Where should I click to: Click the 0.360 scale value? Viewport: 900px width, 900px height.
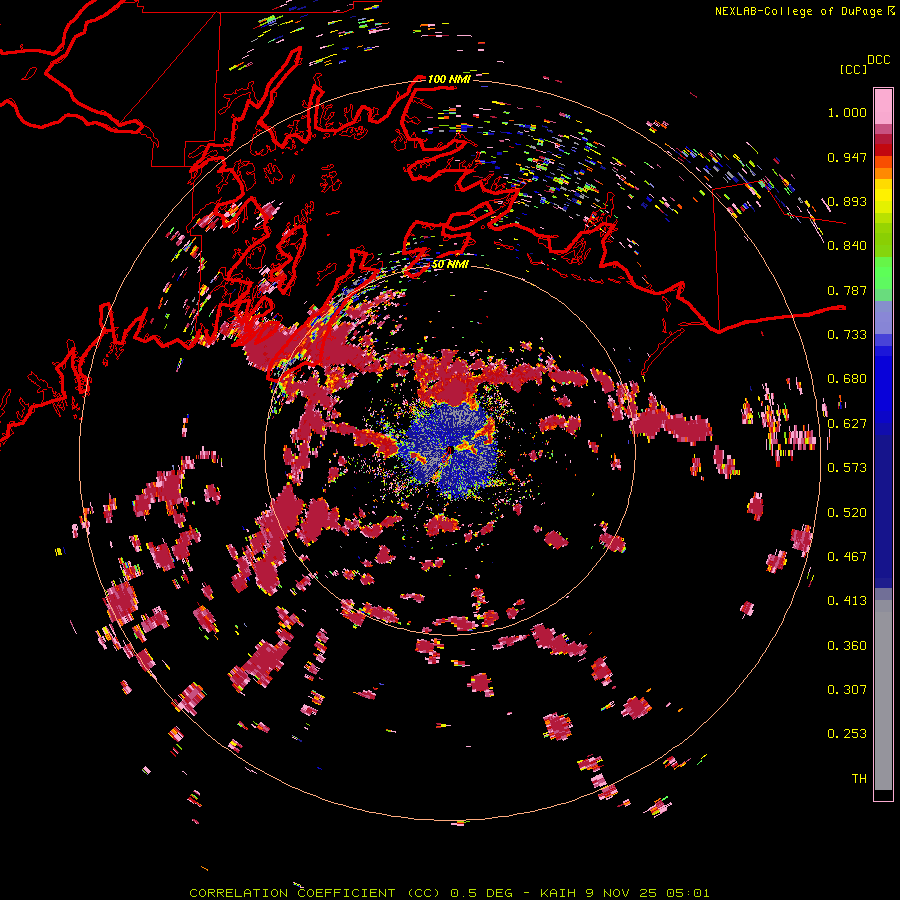[x=847, y=646]
